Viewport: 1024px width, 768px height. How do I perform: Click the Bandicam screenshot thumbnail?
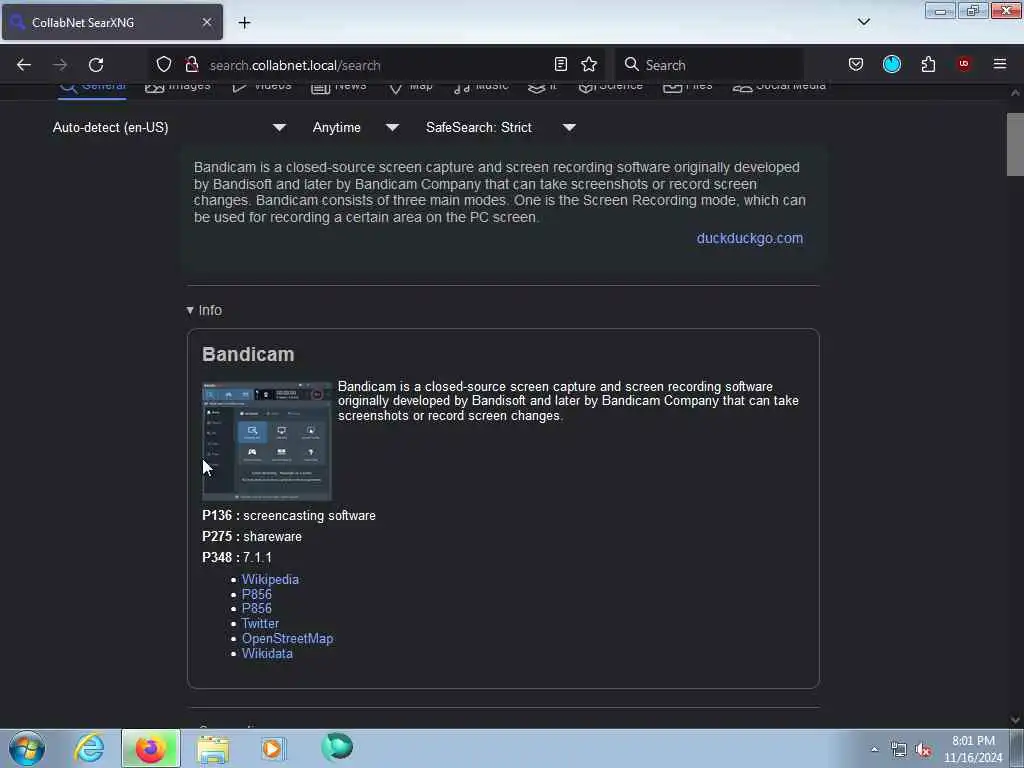pyautogui.click(x=266, y=441)
